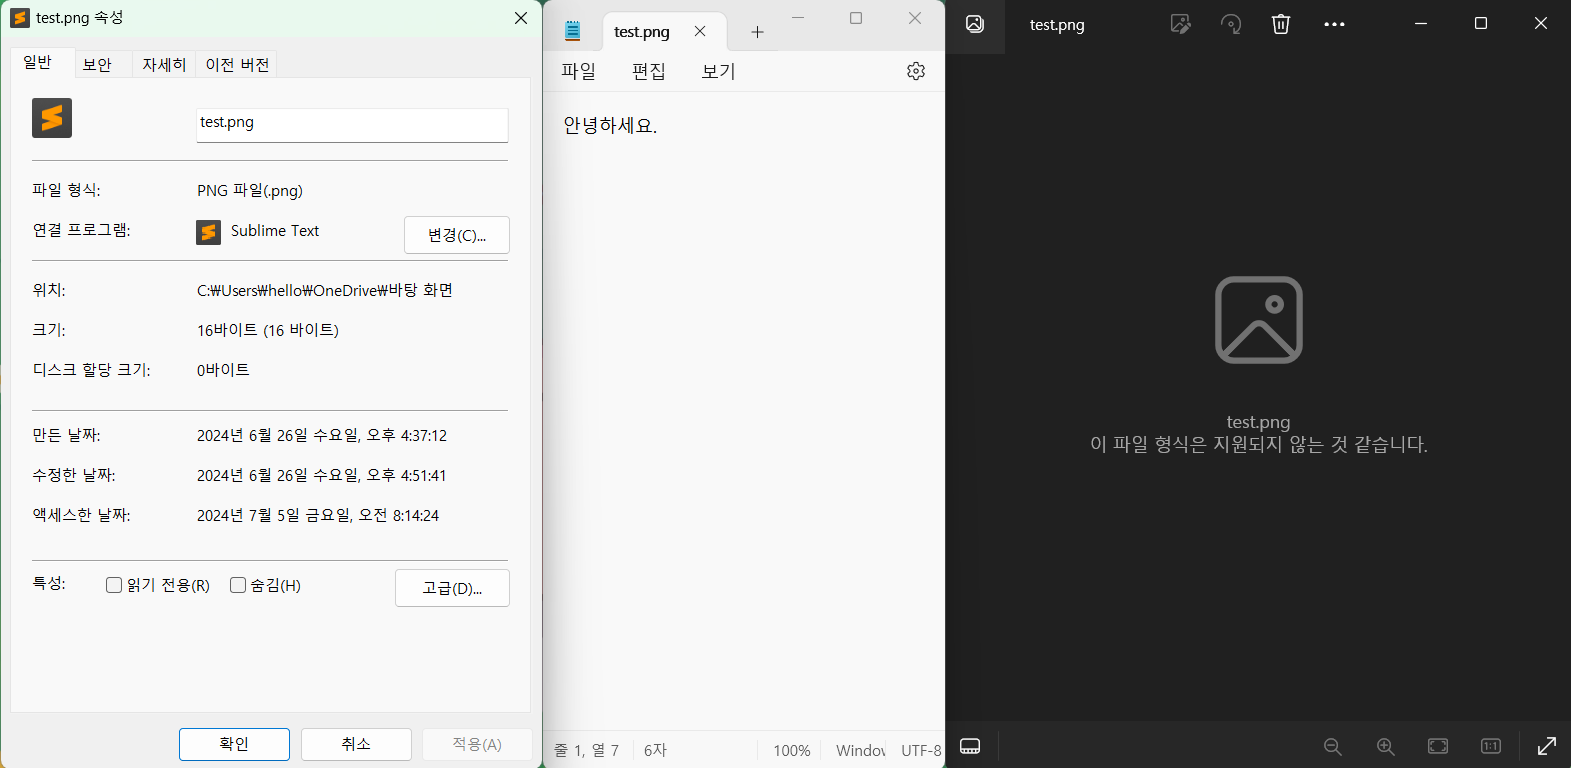Cancel with the 취소 button
Screen dimensions: 1571x768
[x=356, y=744]
